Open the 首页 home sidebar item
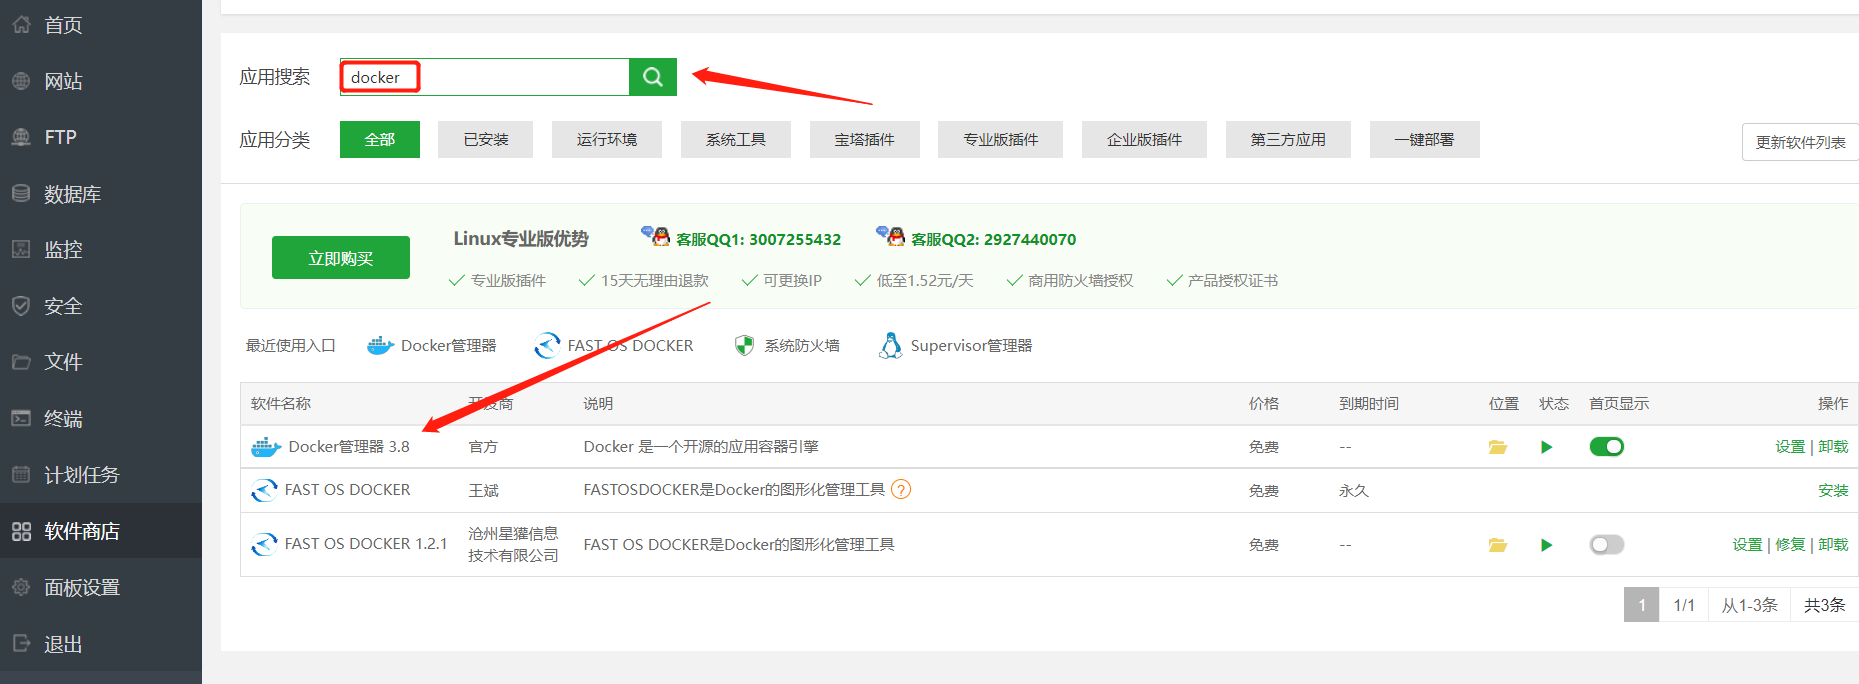The image size is (1859, 684). click(101, 25)
